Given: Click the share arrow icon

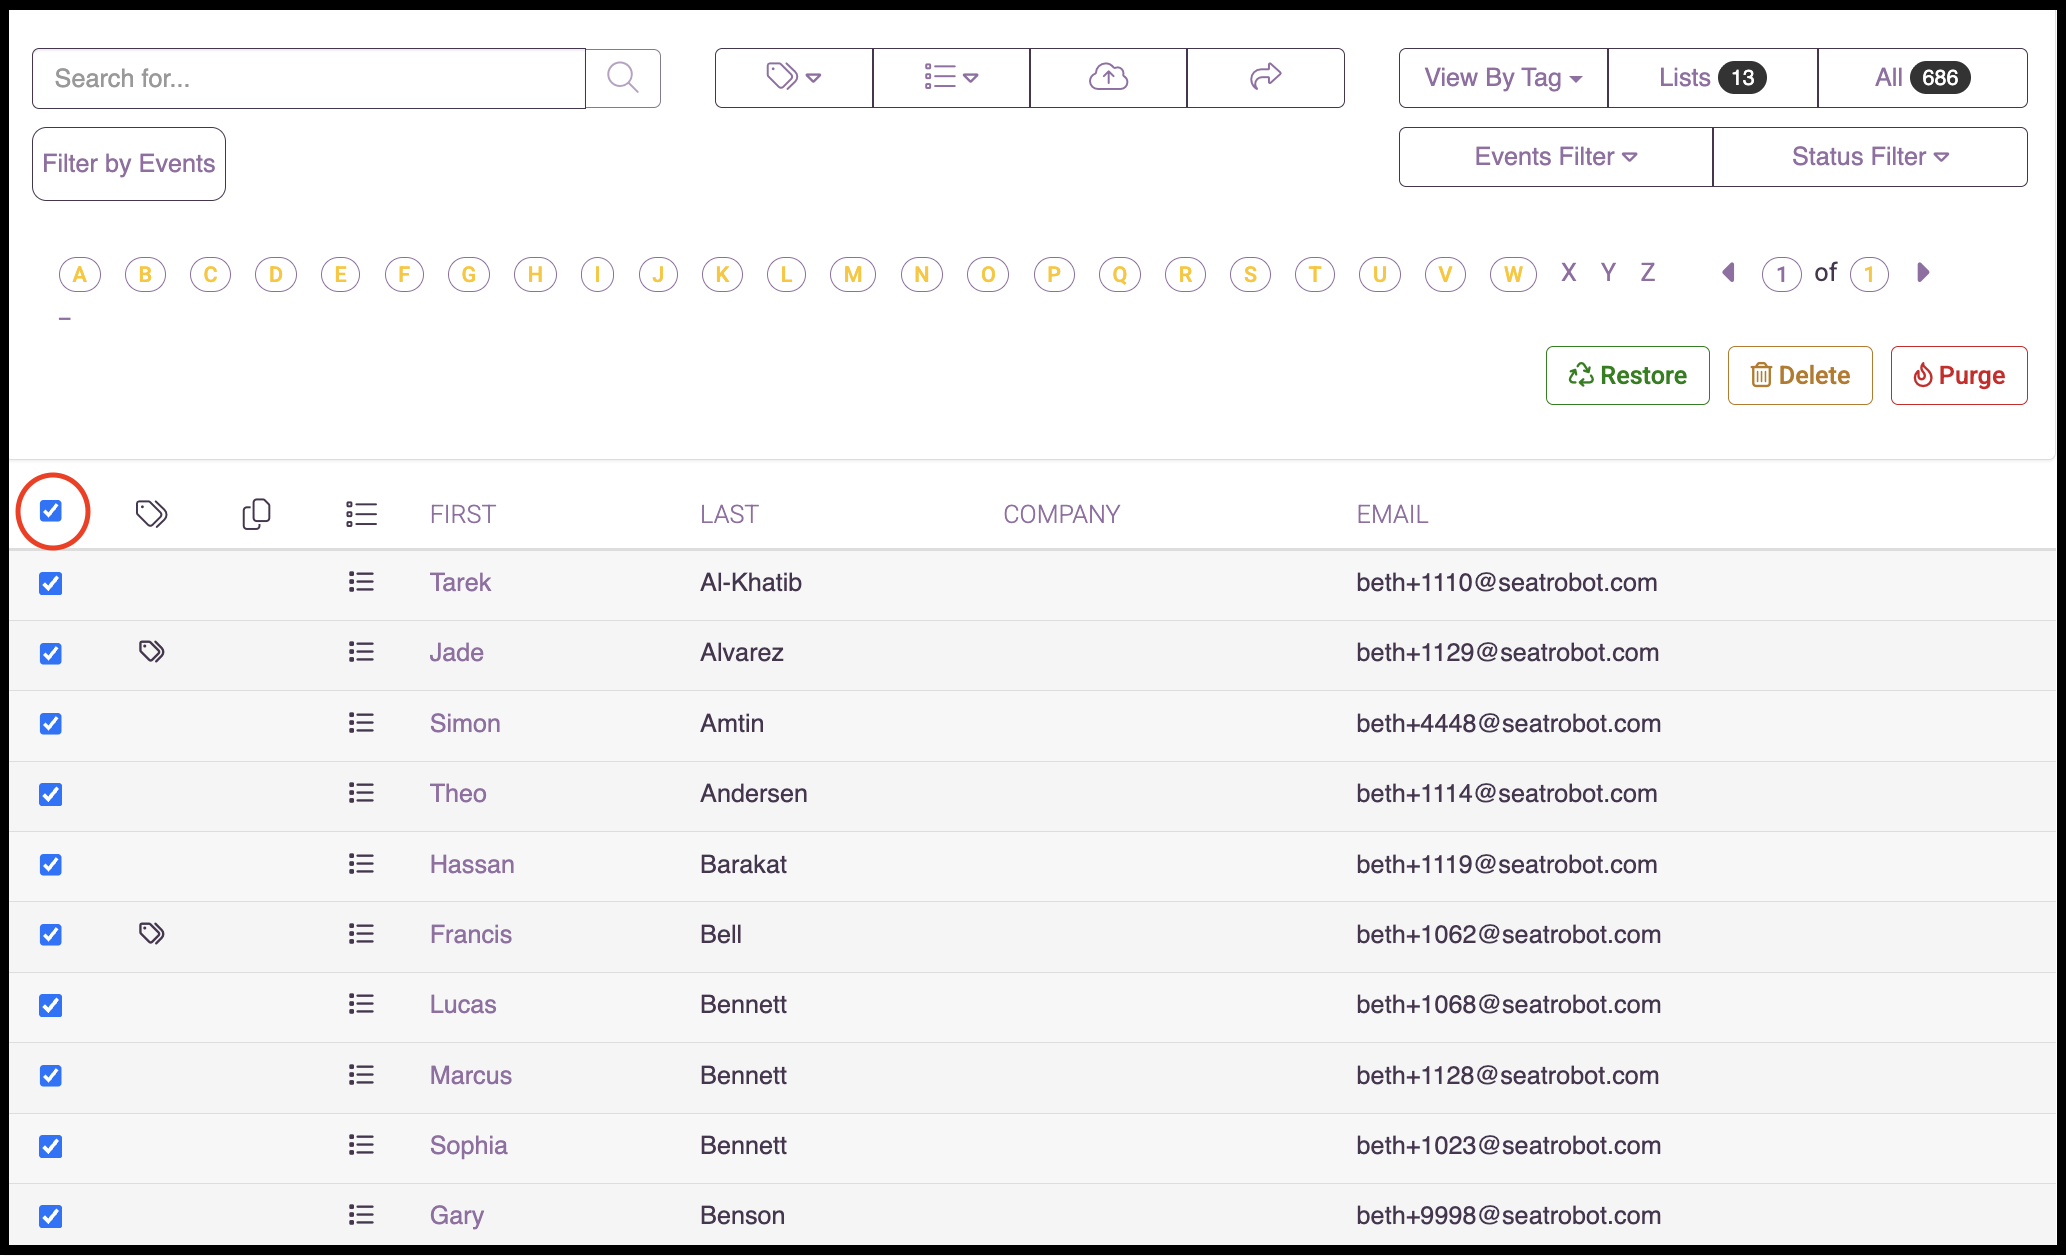Looking at the screenshot, I should [x=1266, y=78].
